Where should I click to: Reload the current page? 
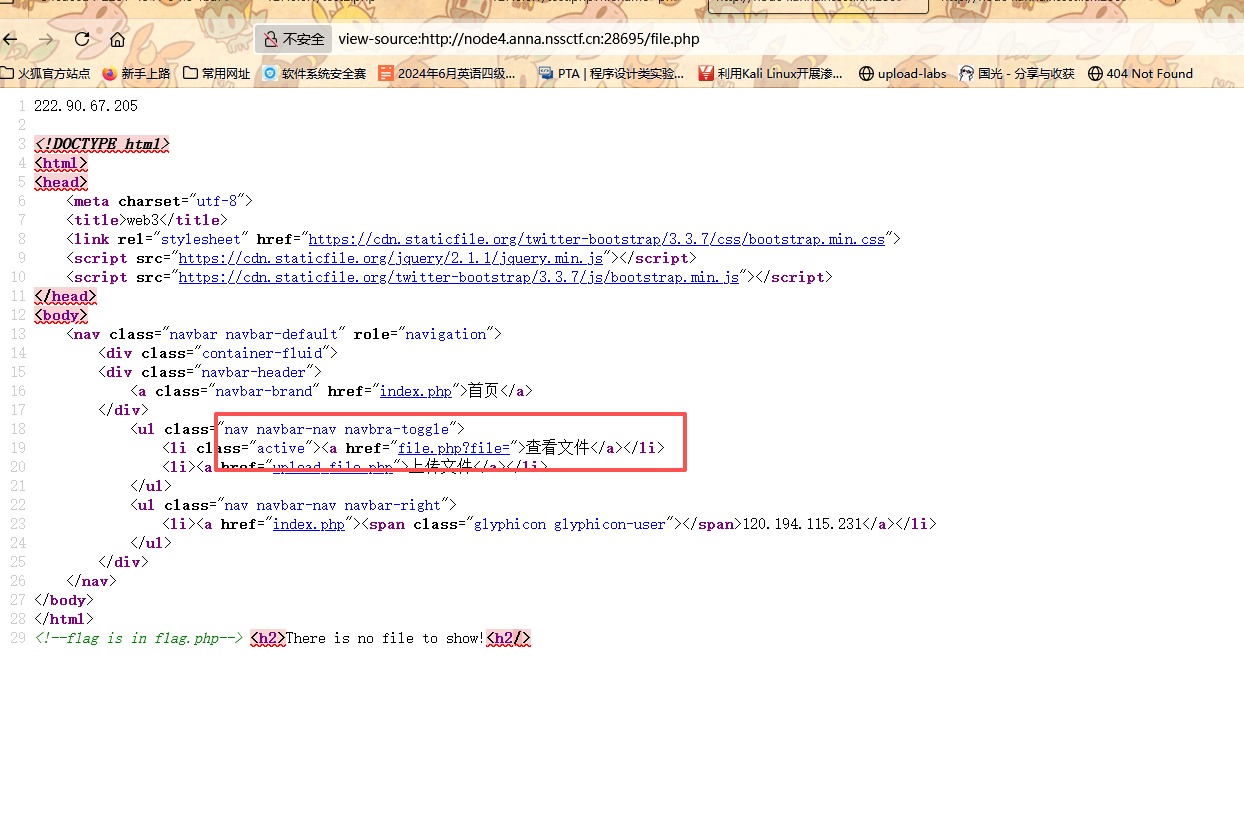tap(82, 39)
